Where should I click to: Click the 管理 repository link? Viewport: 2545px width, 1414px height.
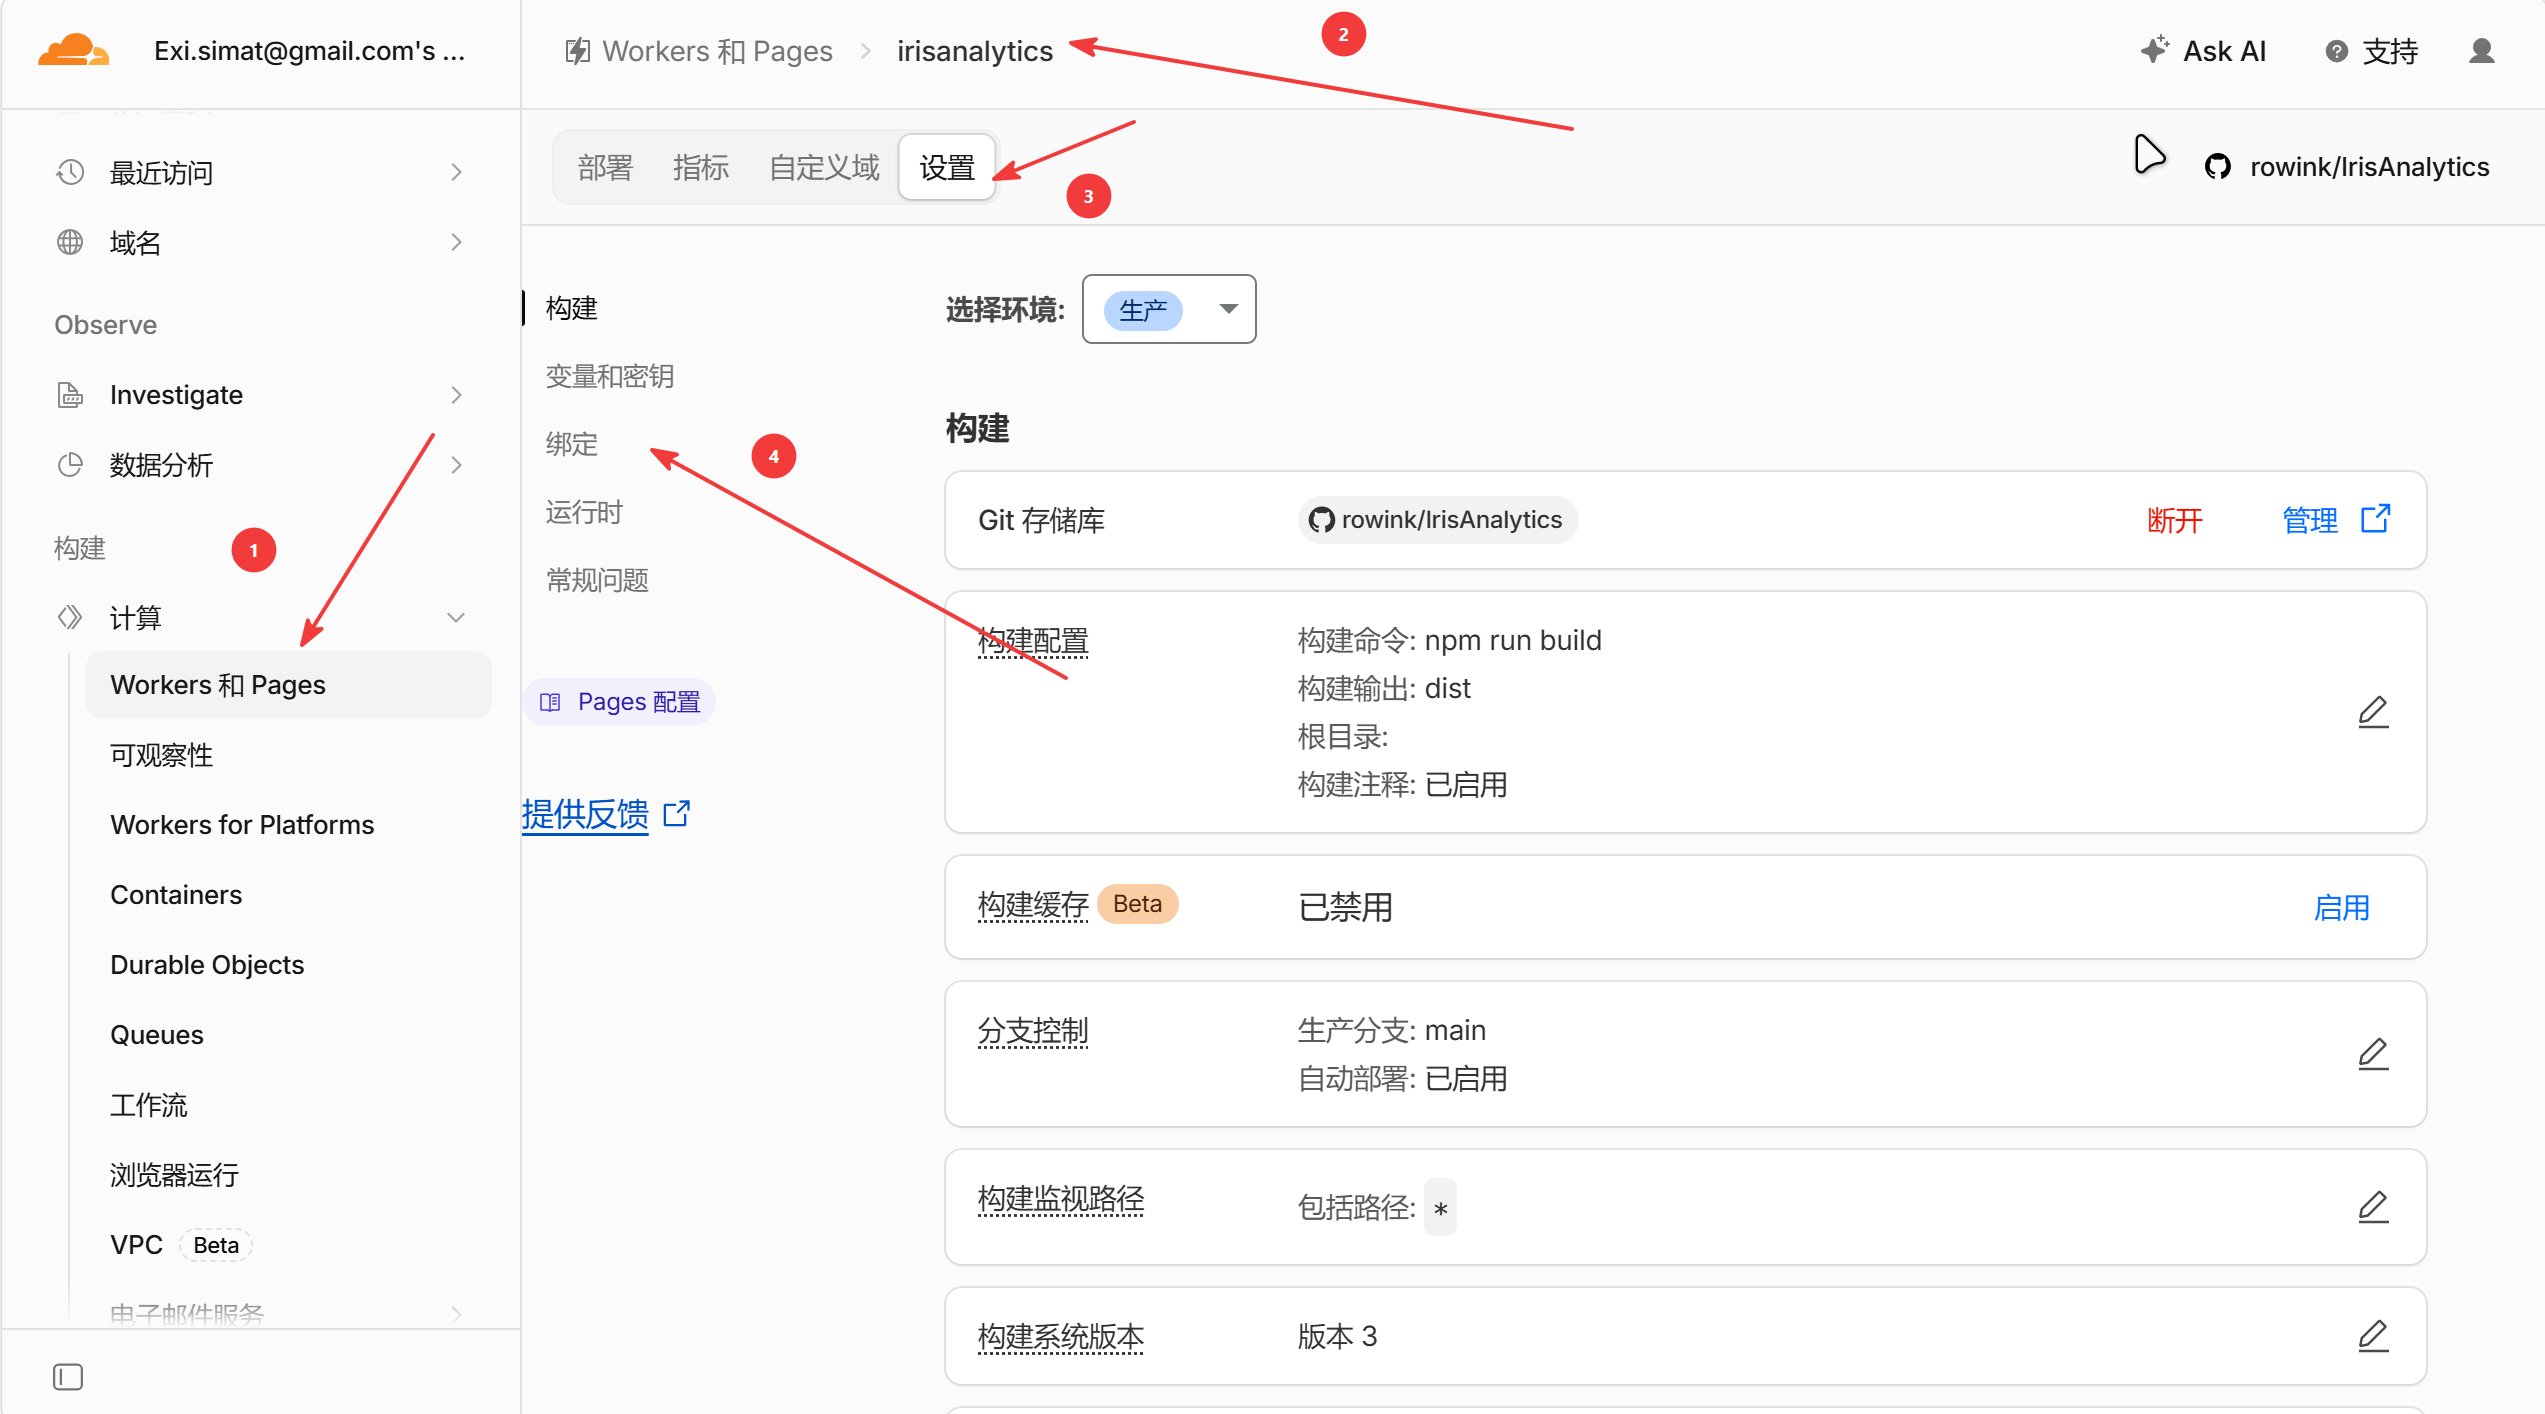[2310, 520]
